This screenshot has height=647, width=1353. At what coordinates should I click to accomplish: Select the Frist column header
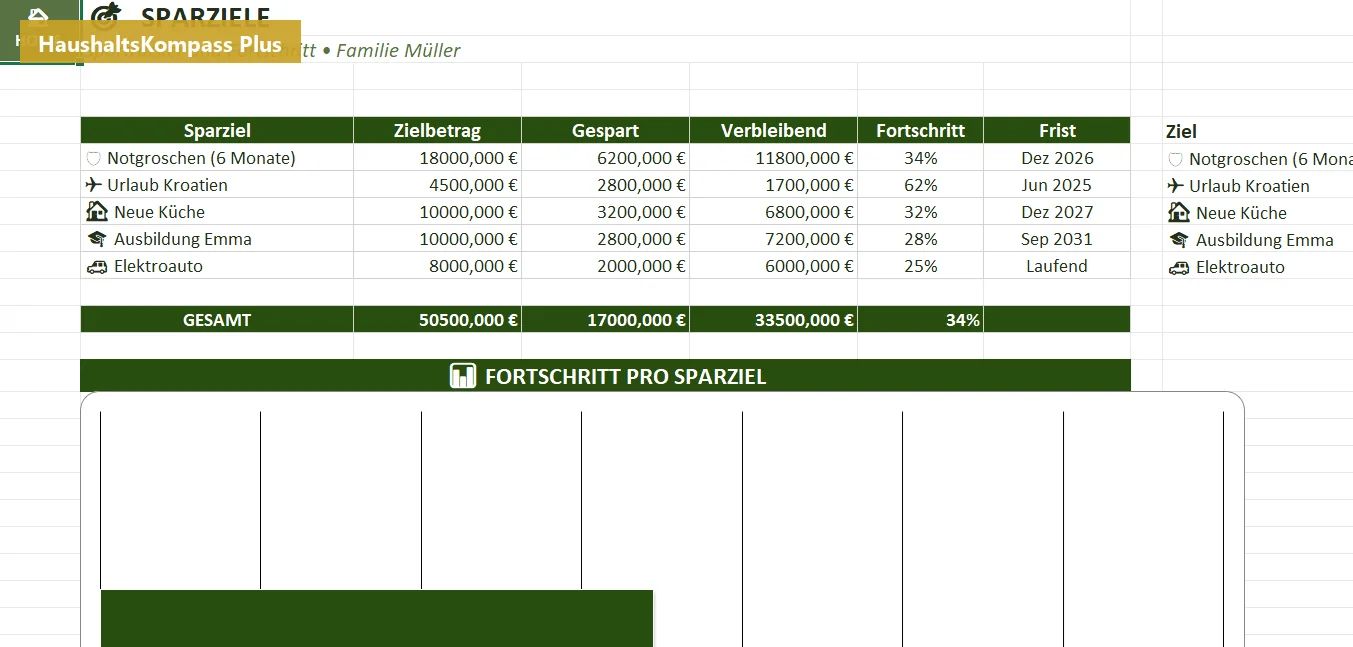1057,130
